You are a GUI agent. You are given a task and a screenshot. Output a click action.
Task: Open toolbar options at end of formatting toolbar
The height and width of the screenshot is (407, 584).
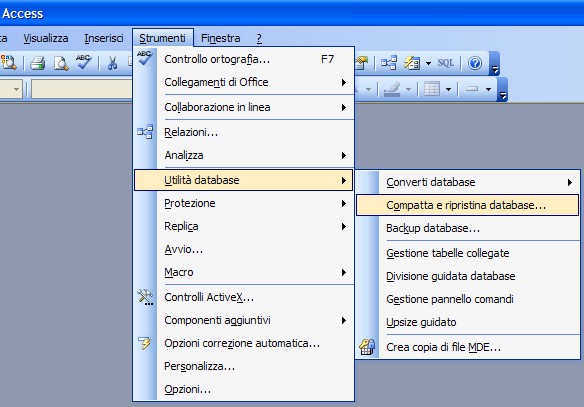503,89
